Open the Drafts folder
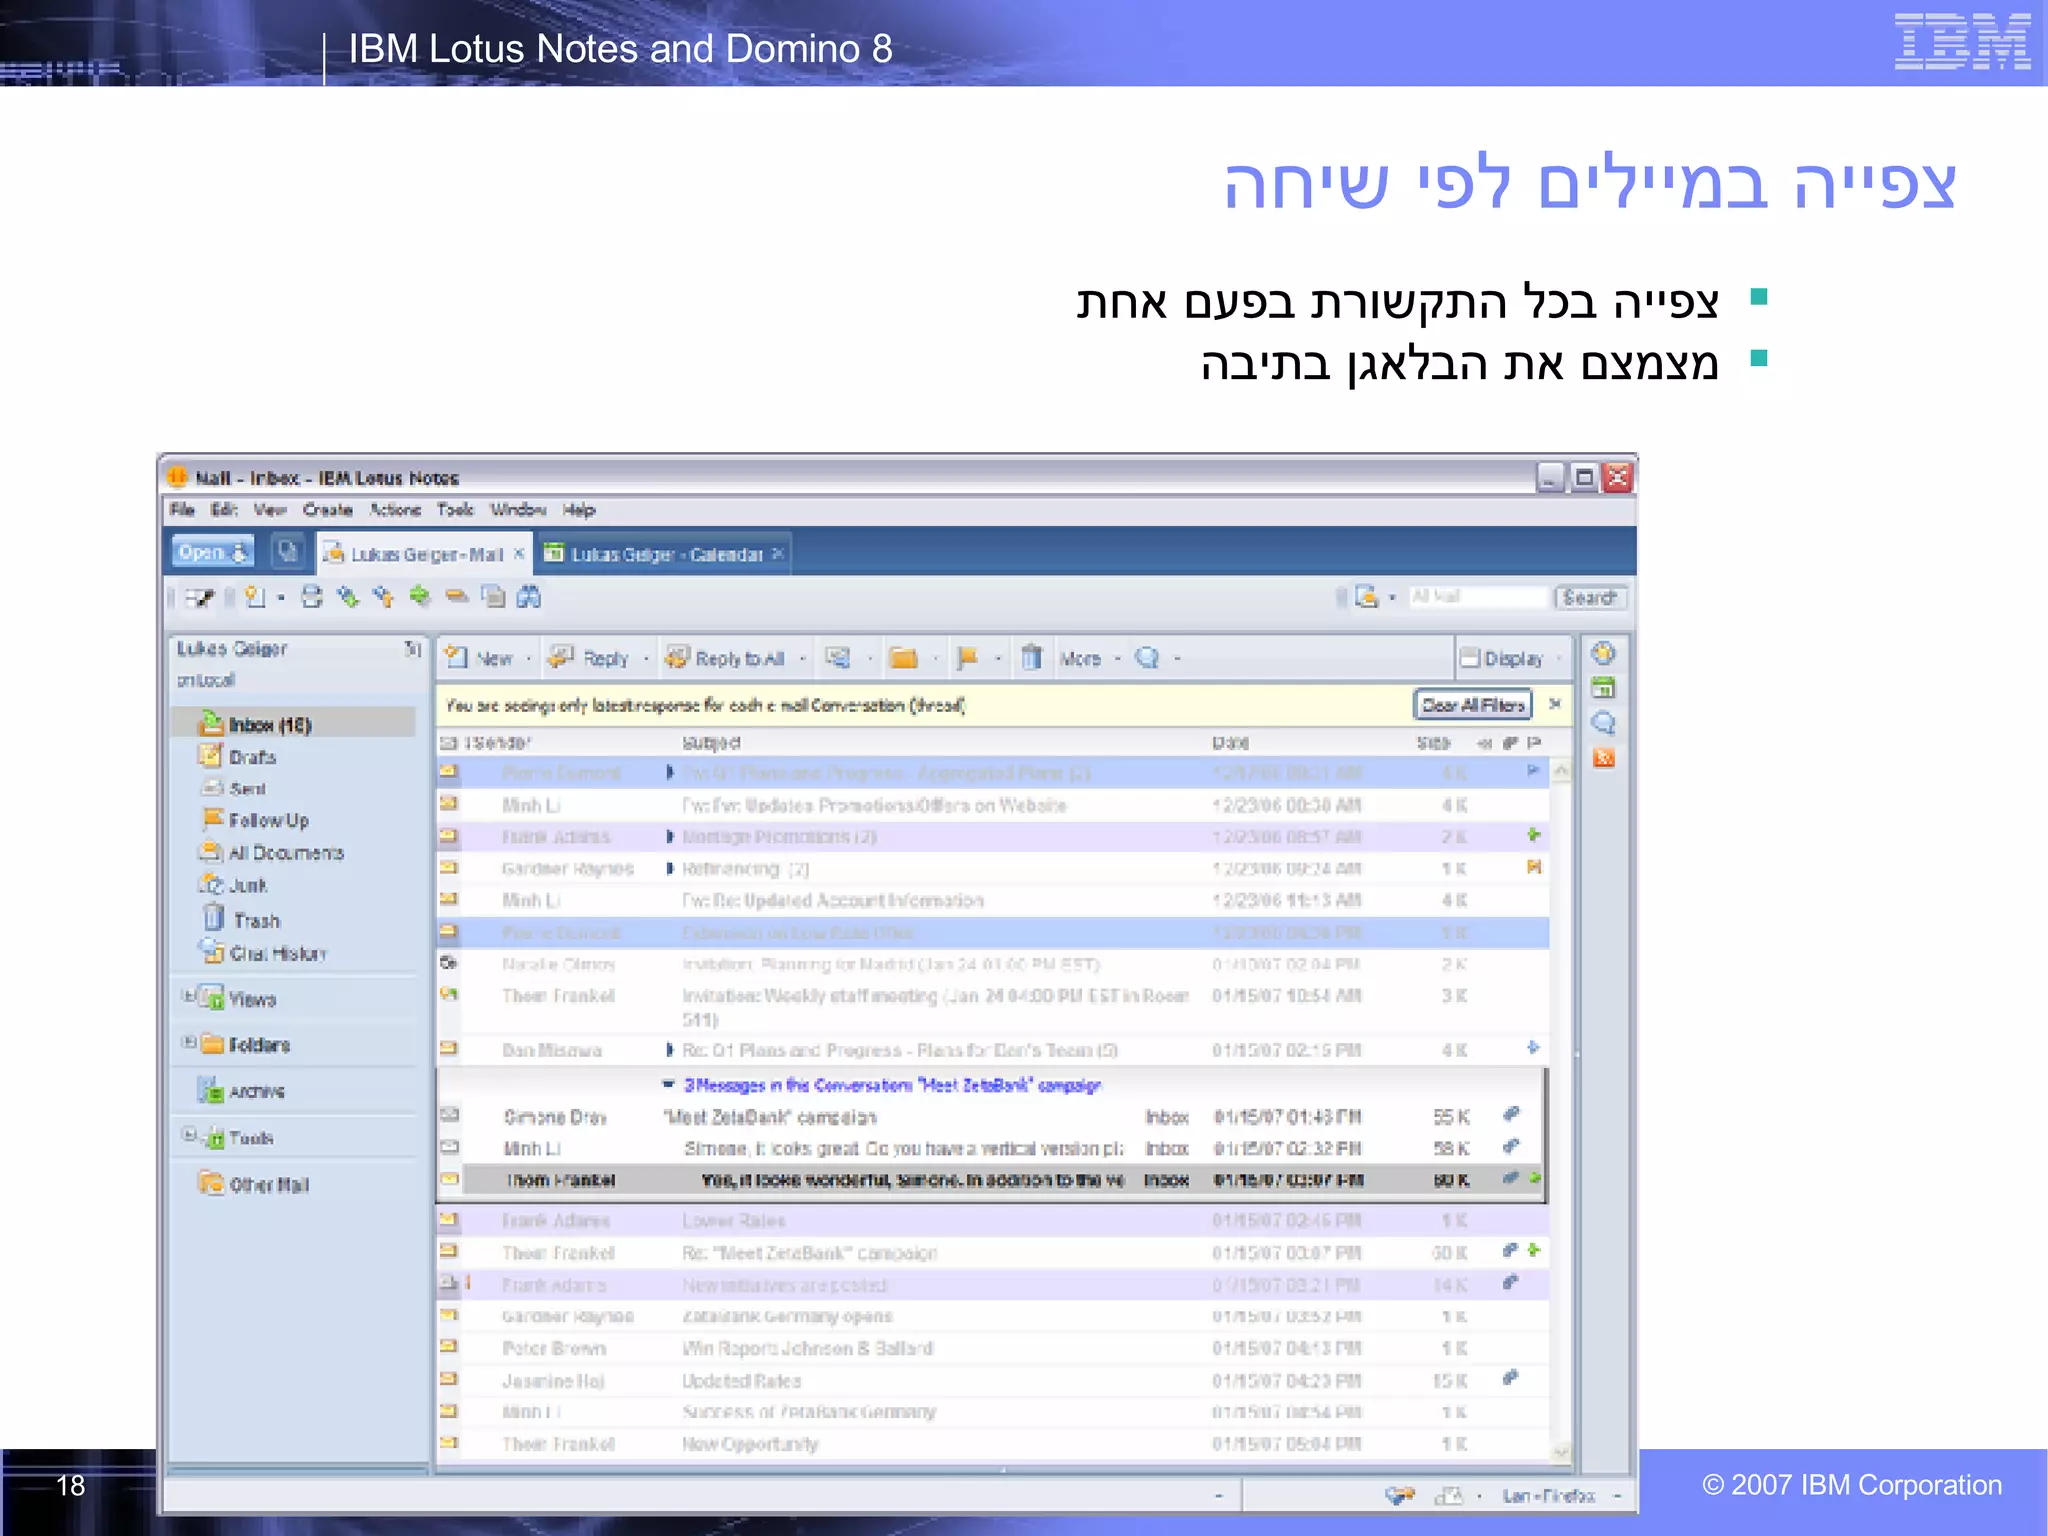This screenshot has height=1536, width=2048. coord(238,757)
